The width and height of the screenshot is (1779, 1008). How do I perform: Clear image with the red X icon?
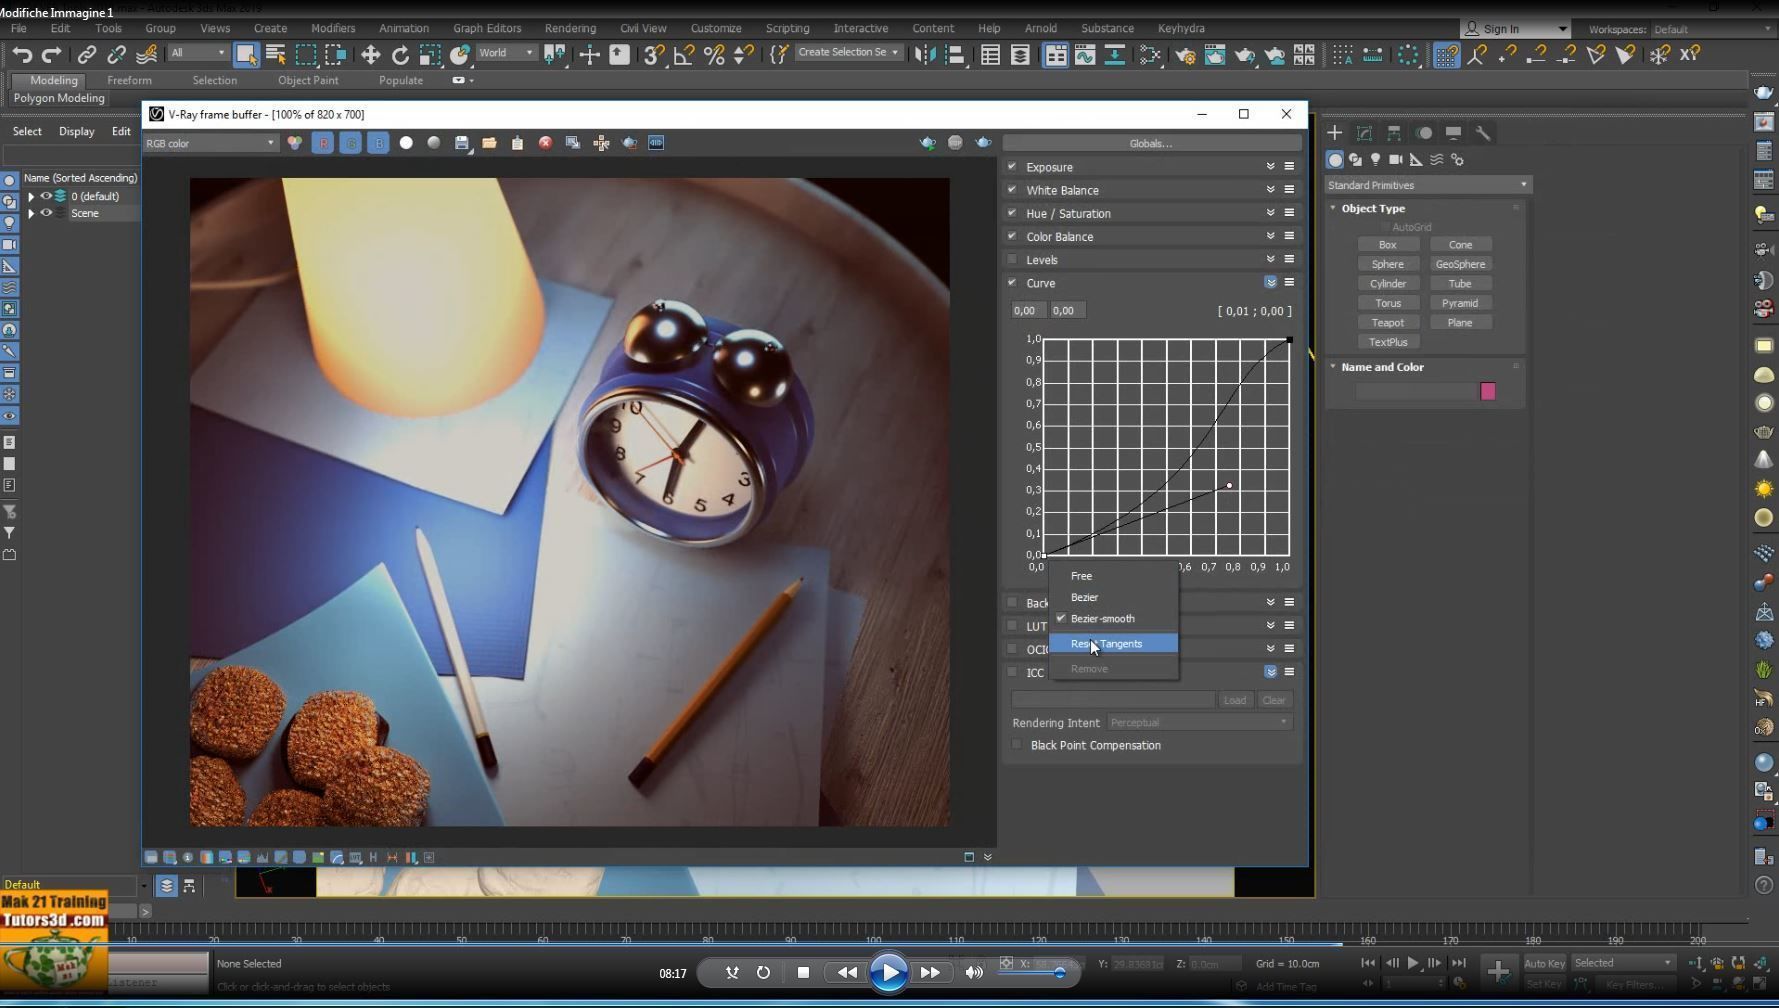pyautogui.click(x=545, y=143)
